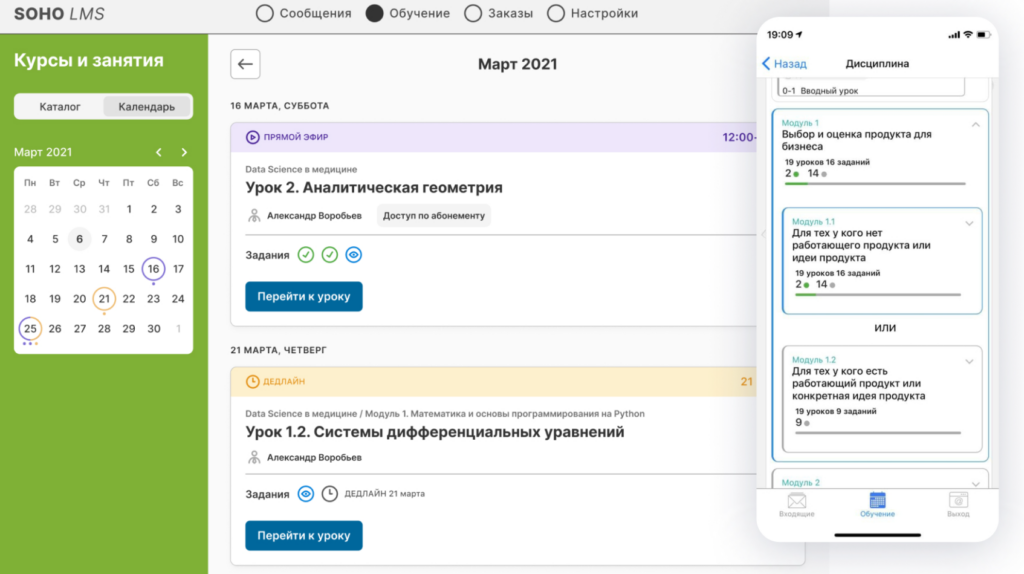Open Входящие mail icon in phone tab bar
Screen dimensions: 1024x574
point(797,501)
